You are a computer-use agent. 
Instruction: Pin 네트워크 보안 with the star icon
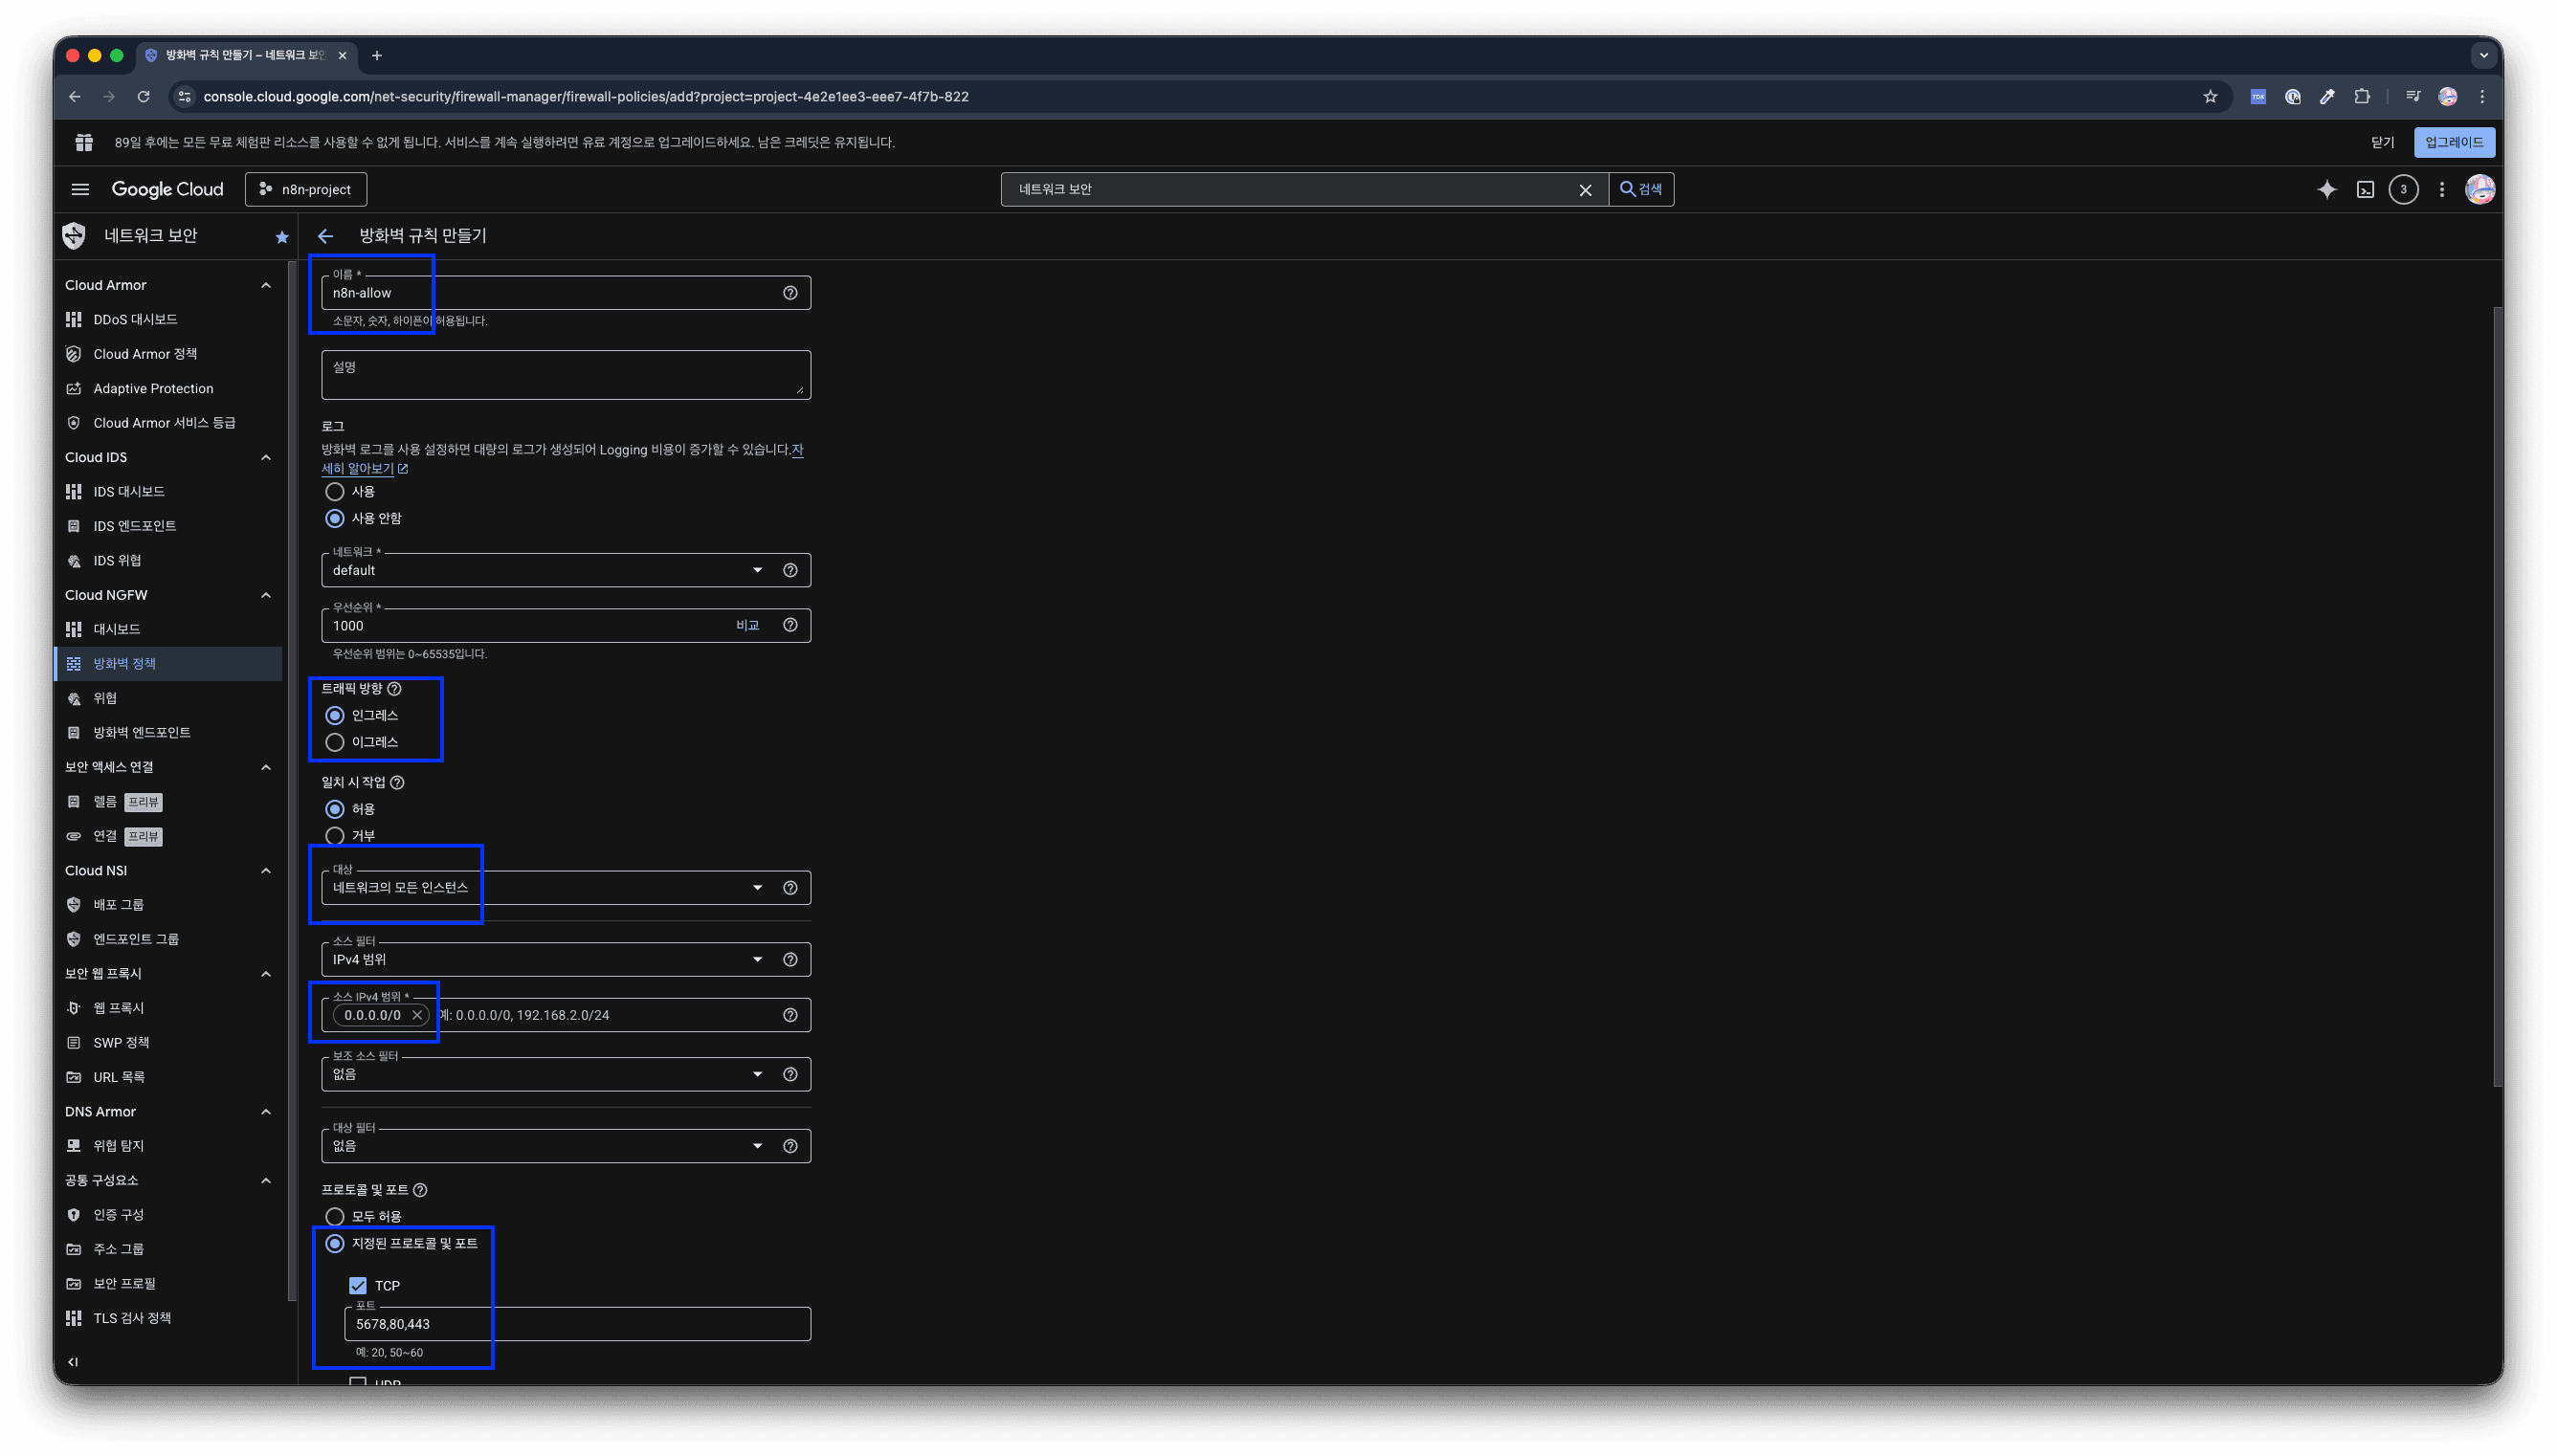pos(282,237)
